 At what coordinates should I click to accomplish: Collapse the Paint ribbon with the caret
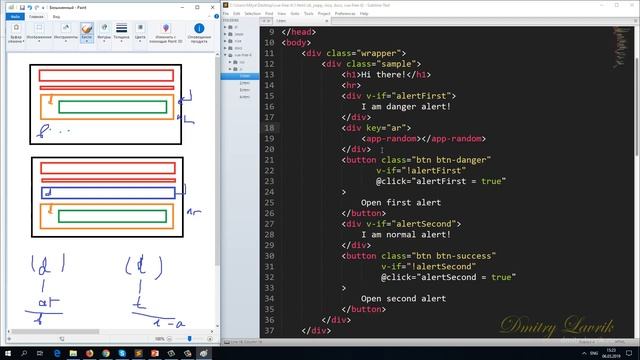tap(210, 17)
